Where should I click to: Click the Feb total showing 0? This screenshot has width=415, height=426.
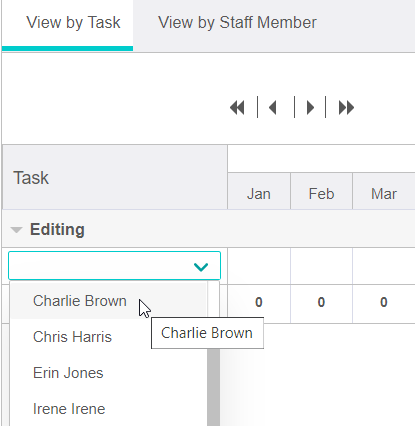321,302
